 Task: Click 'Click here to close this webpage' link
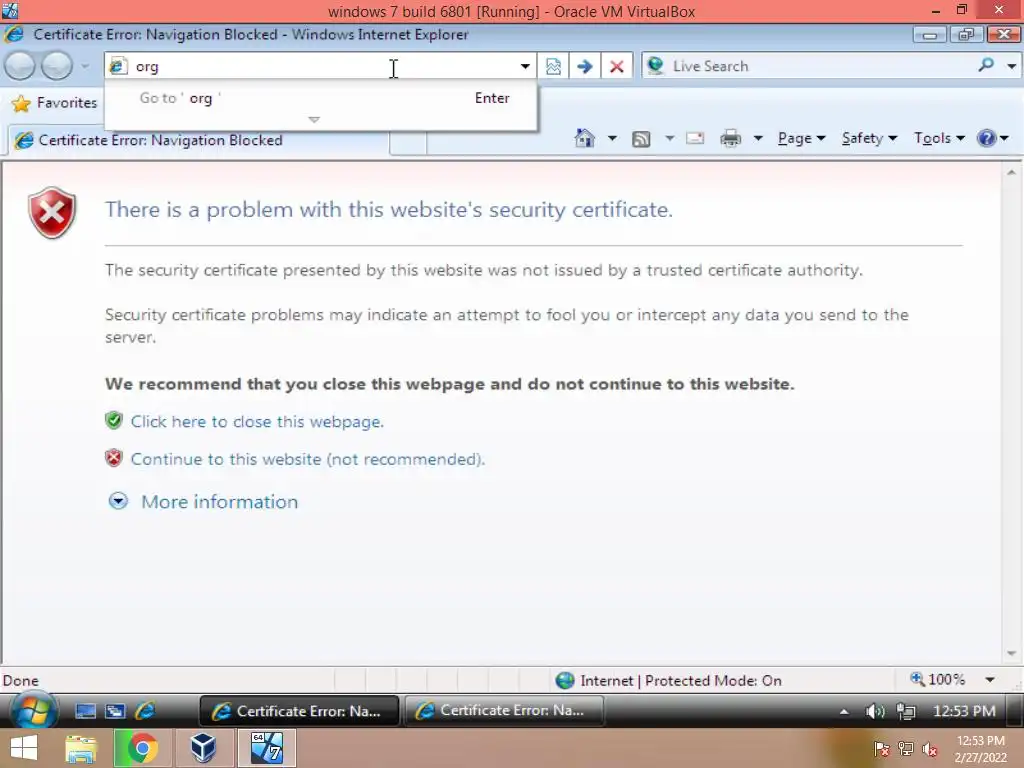(x=257, y=421)
